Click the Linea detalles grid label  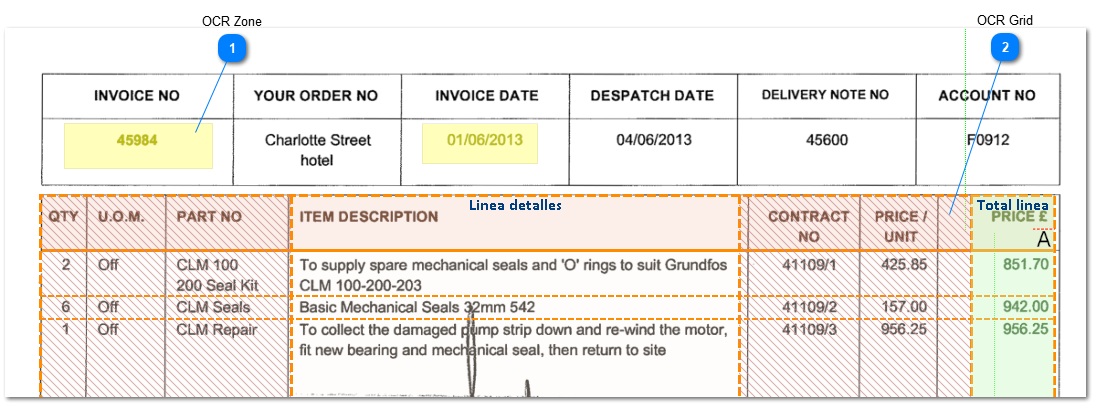point(515,205)
